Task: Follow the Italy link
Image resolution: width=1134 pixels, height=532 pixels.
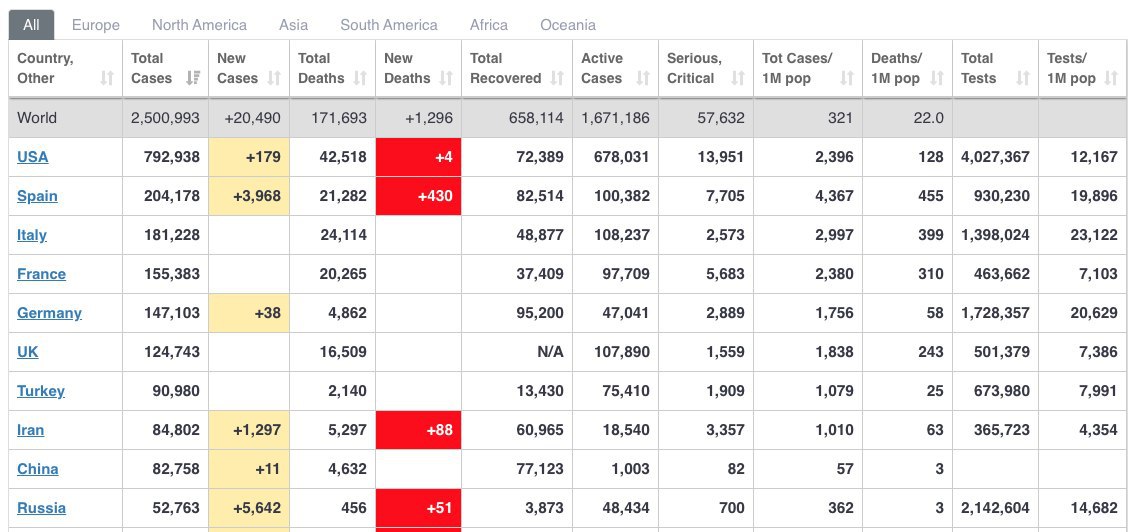Action: coord(32,235)
